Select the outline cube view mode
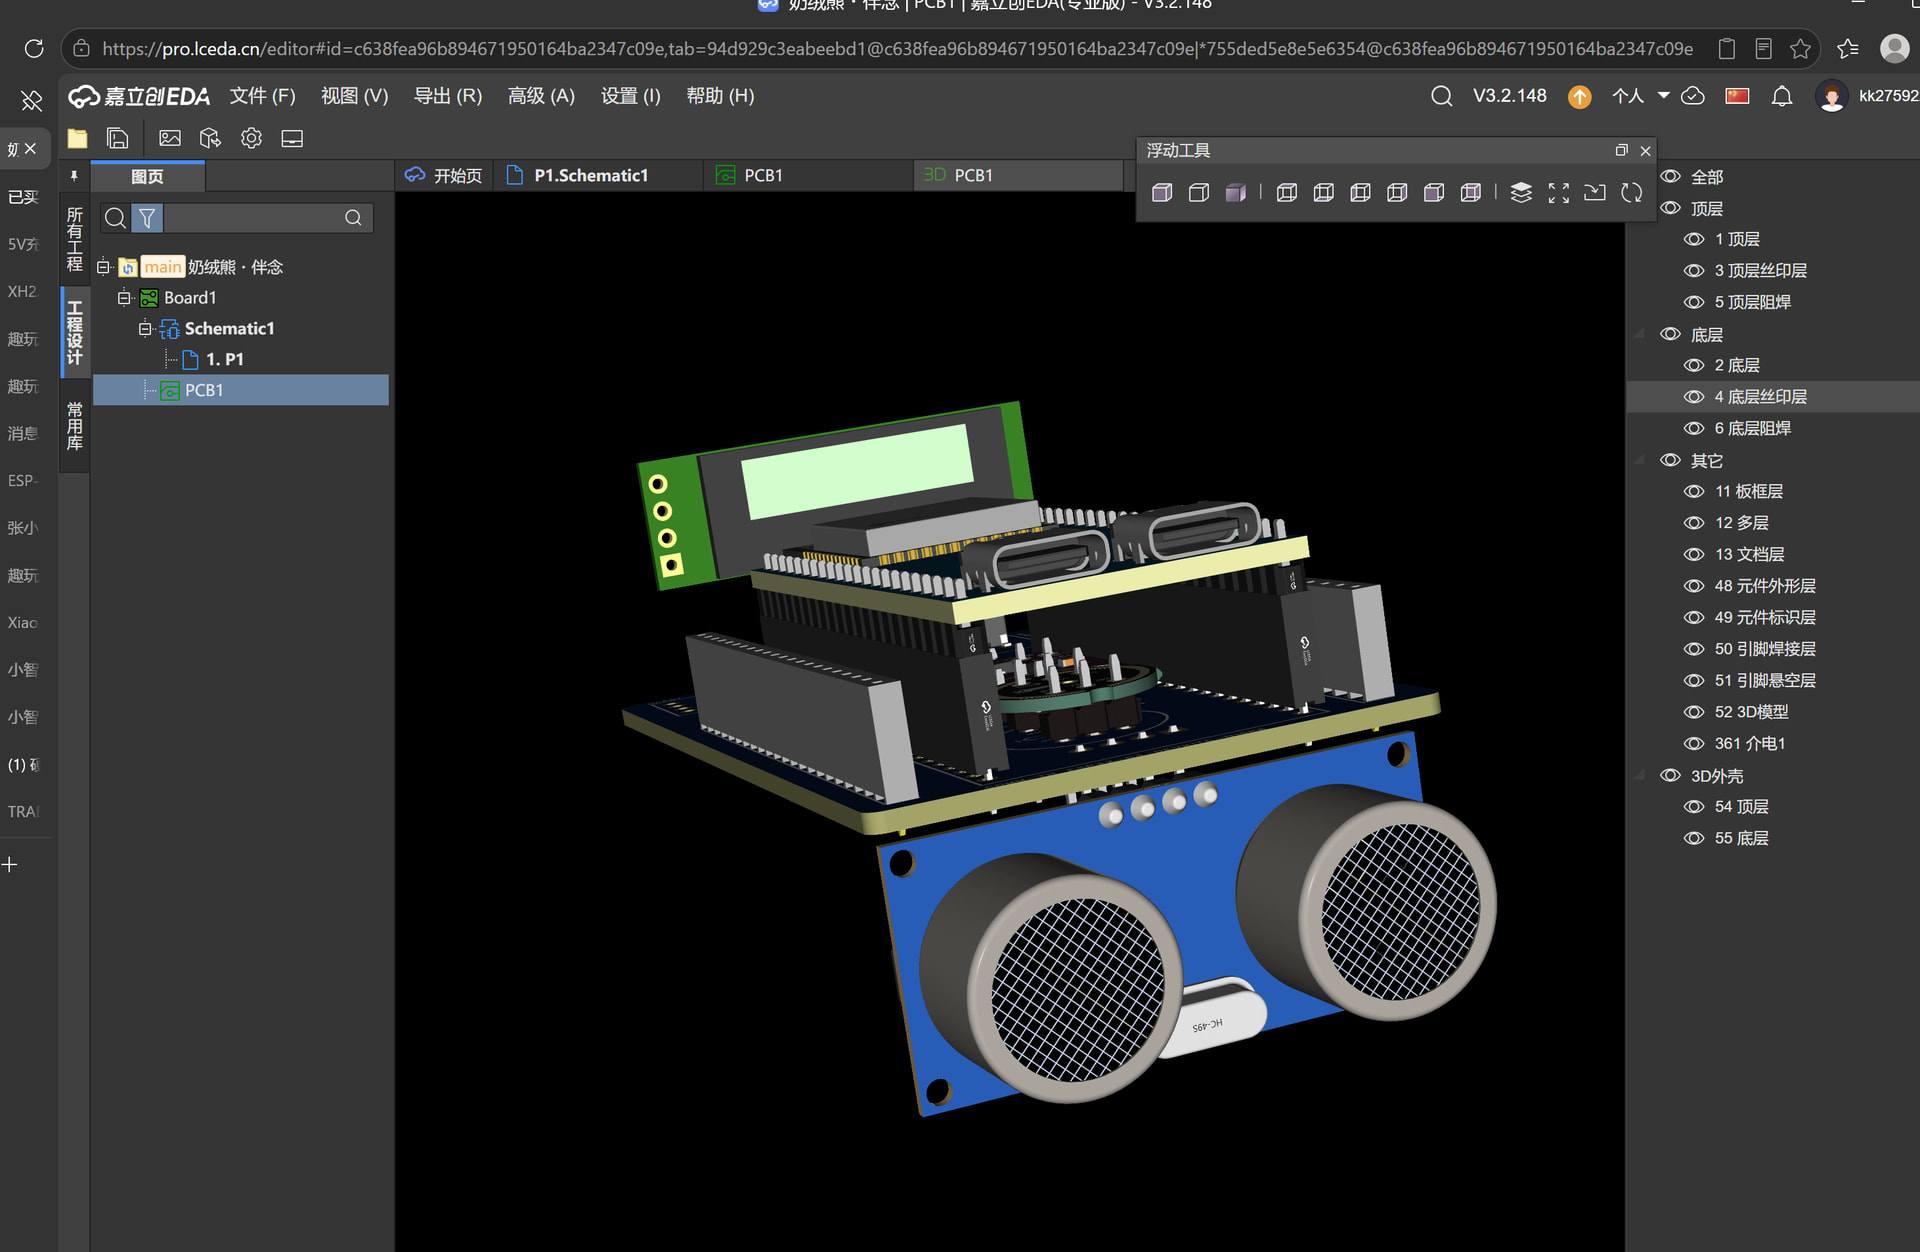Image resolution: width=1920 pixels, height=1252 pixels. tap(1199, 192)
